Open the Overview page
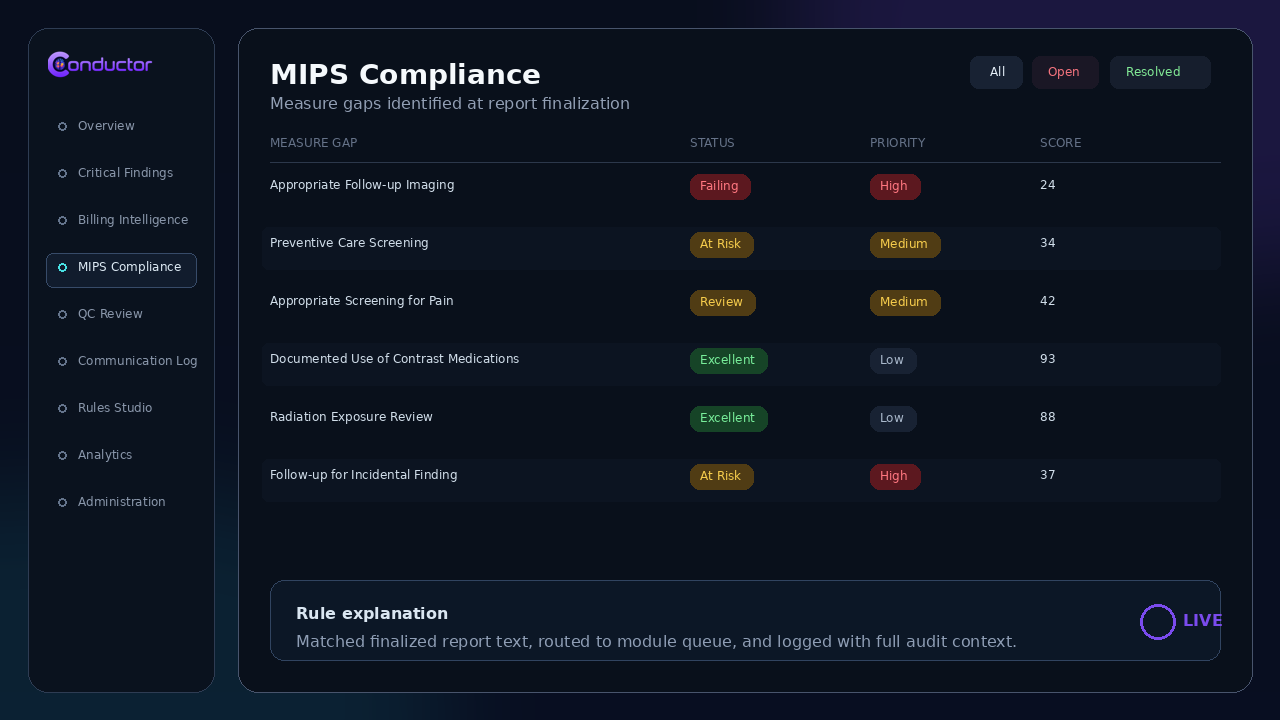This screenshot has width=1280, height=720. (x=121, y=126)
